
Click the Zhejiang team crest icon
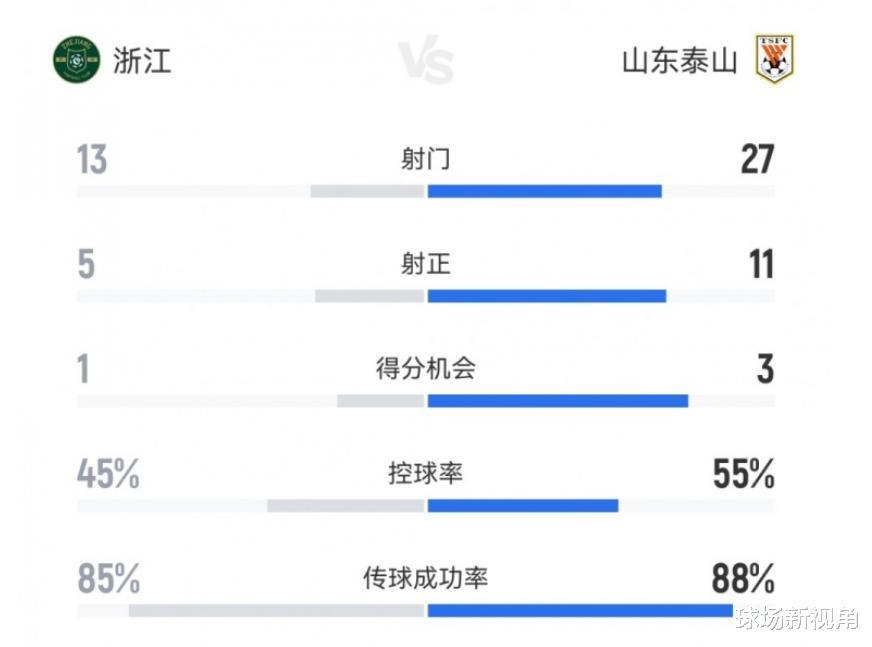coord(77,59)
